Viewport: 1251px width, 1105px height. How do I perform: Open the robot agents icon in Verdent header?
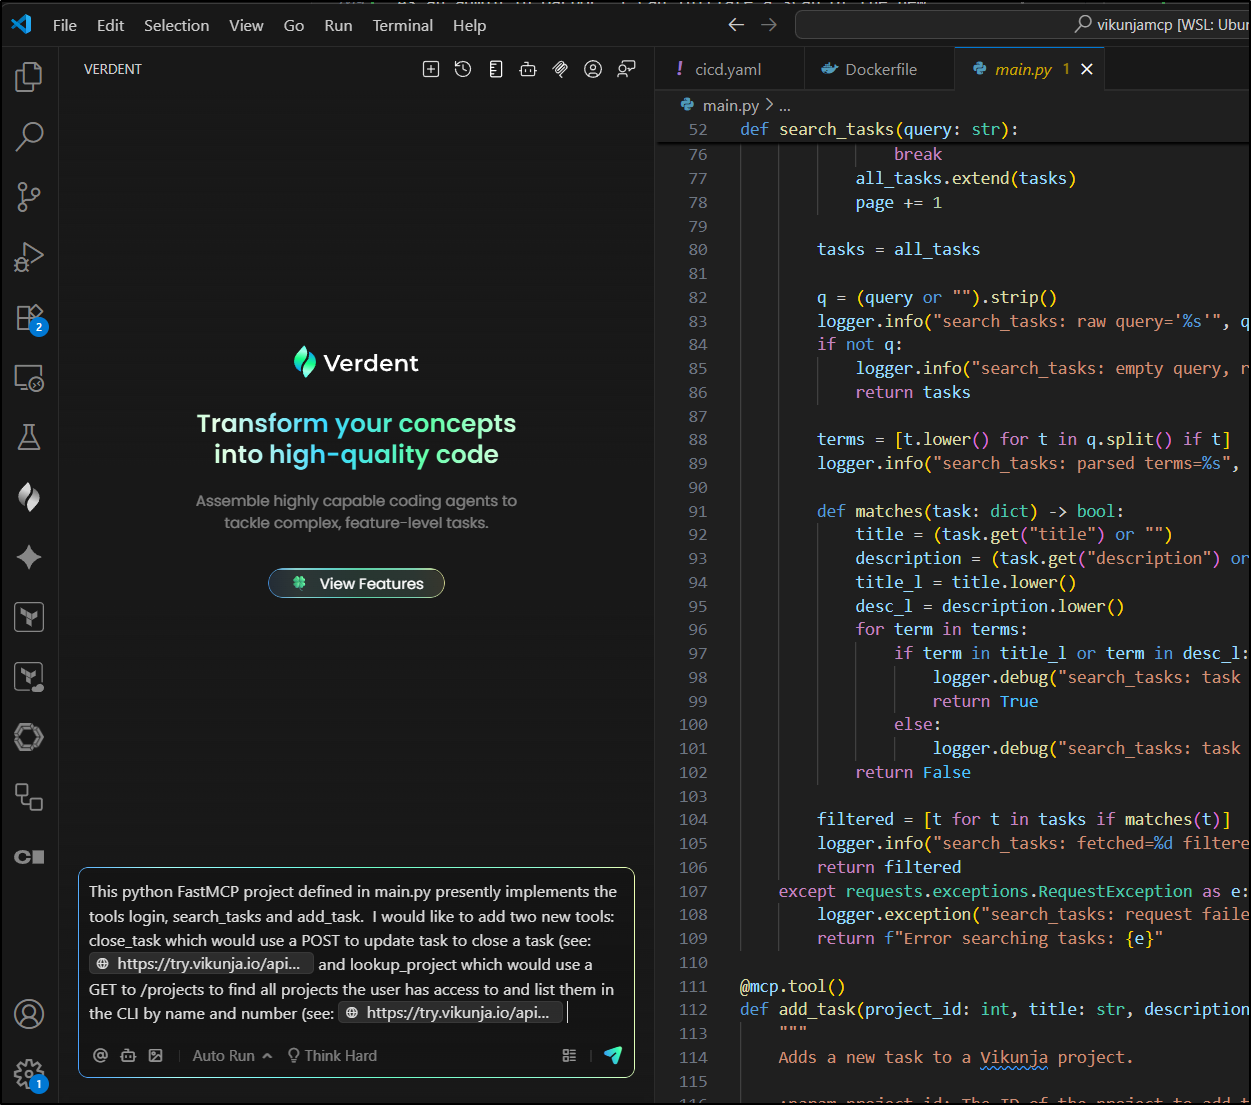pyautogui.click(x=528, y=69)
